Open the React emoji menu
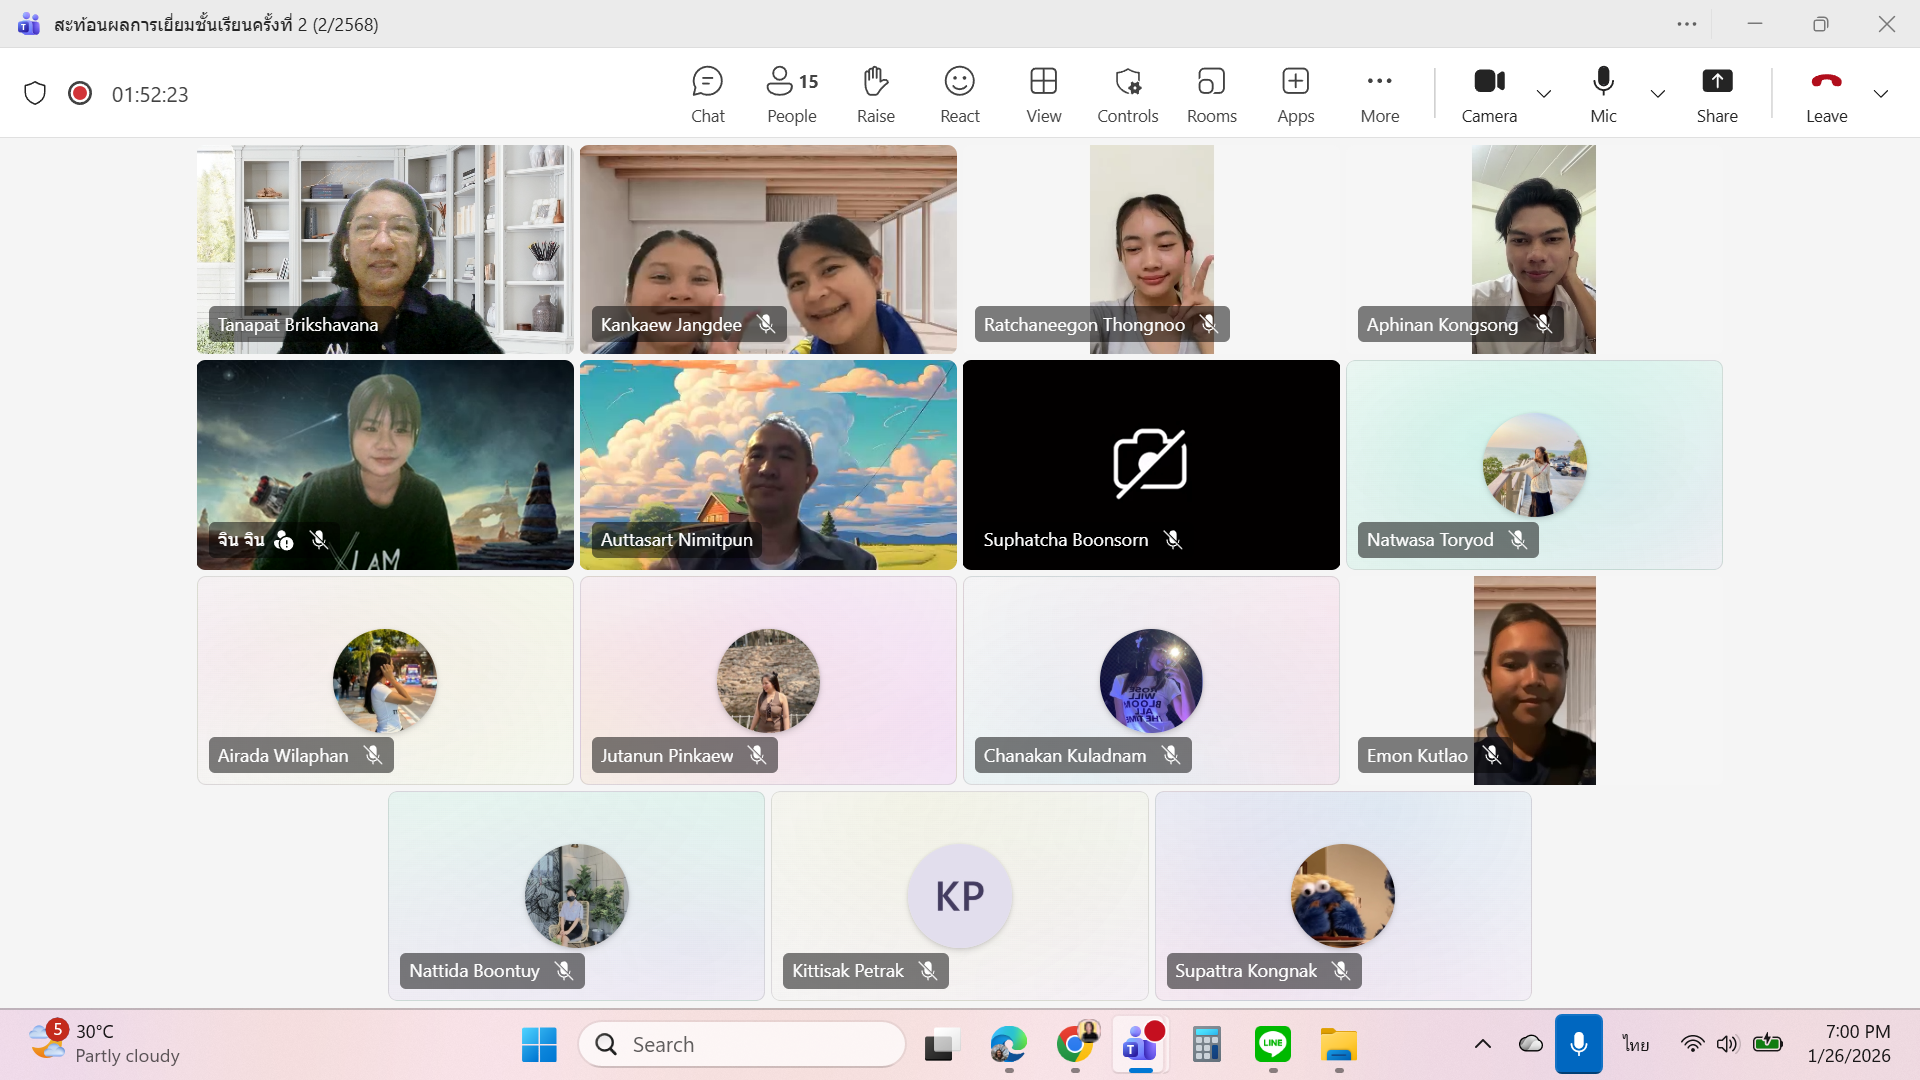The height and width of the screenshot is (1080, 1920). 959,94
